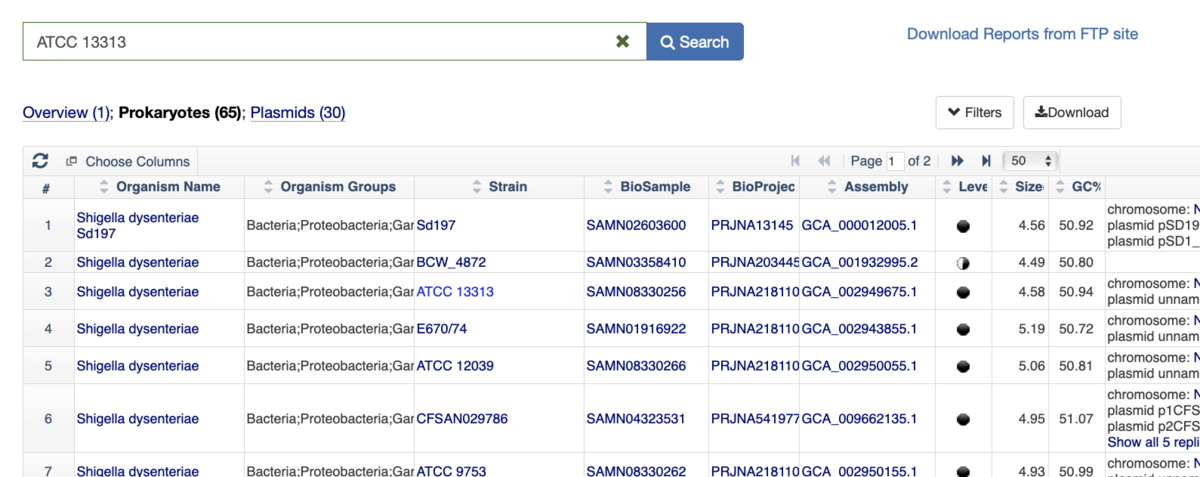Image resolution: width=1200 pixels, height=477 pixels.
Task: Select GC% value 50.94
Action: [1076, 292]
